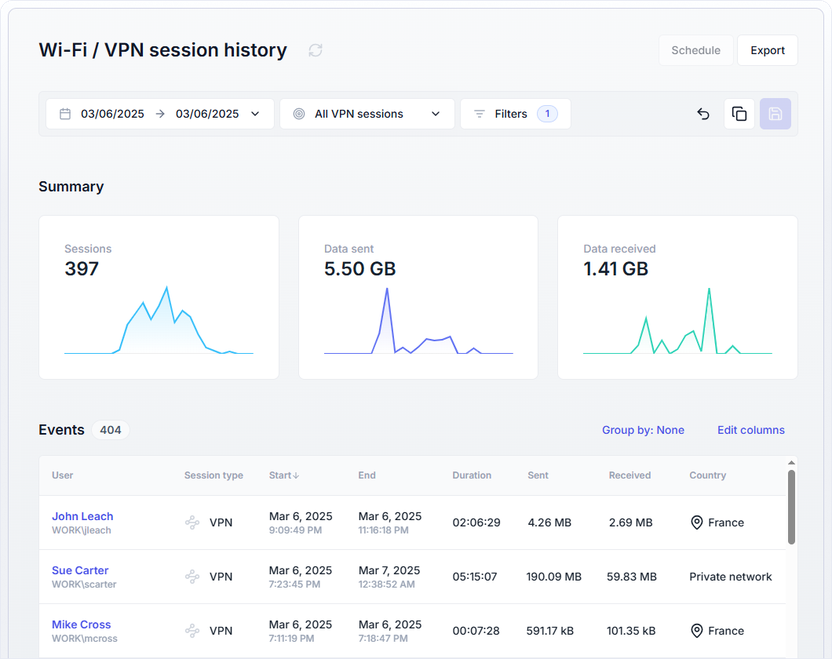Click the Sessions summary chart
This screenshot has width=832, height=659.
(x=159, y=321)
